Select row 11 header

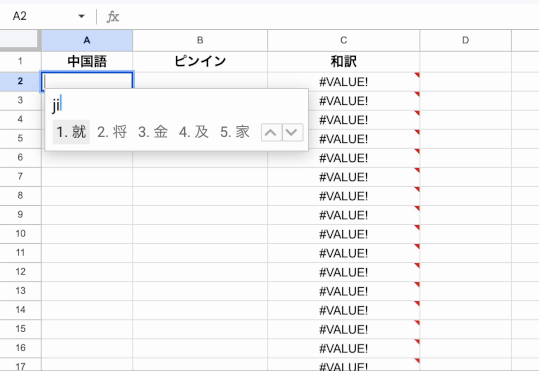point(20,253)
